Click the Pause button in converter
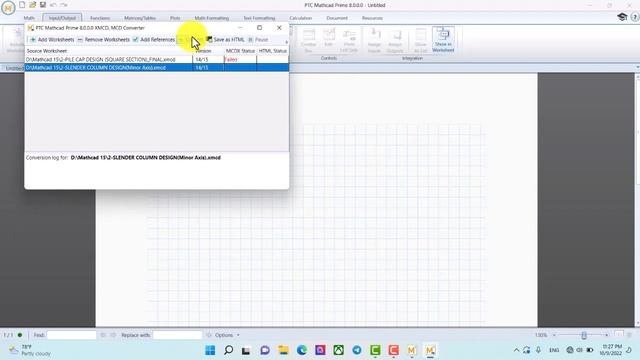The width and height of the screenshot is (640, 360). click(x=258, y=40)
